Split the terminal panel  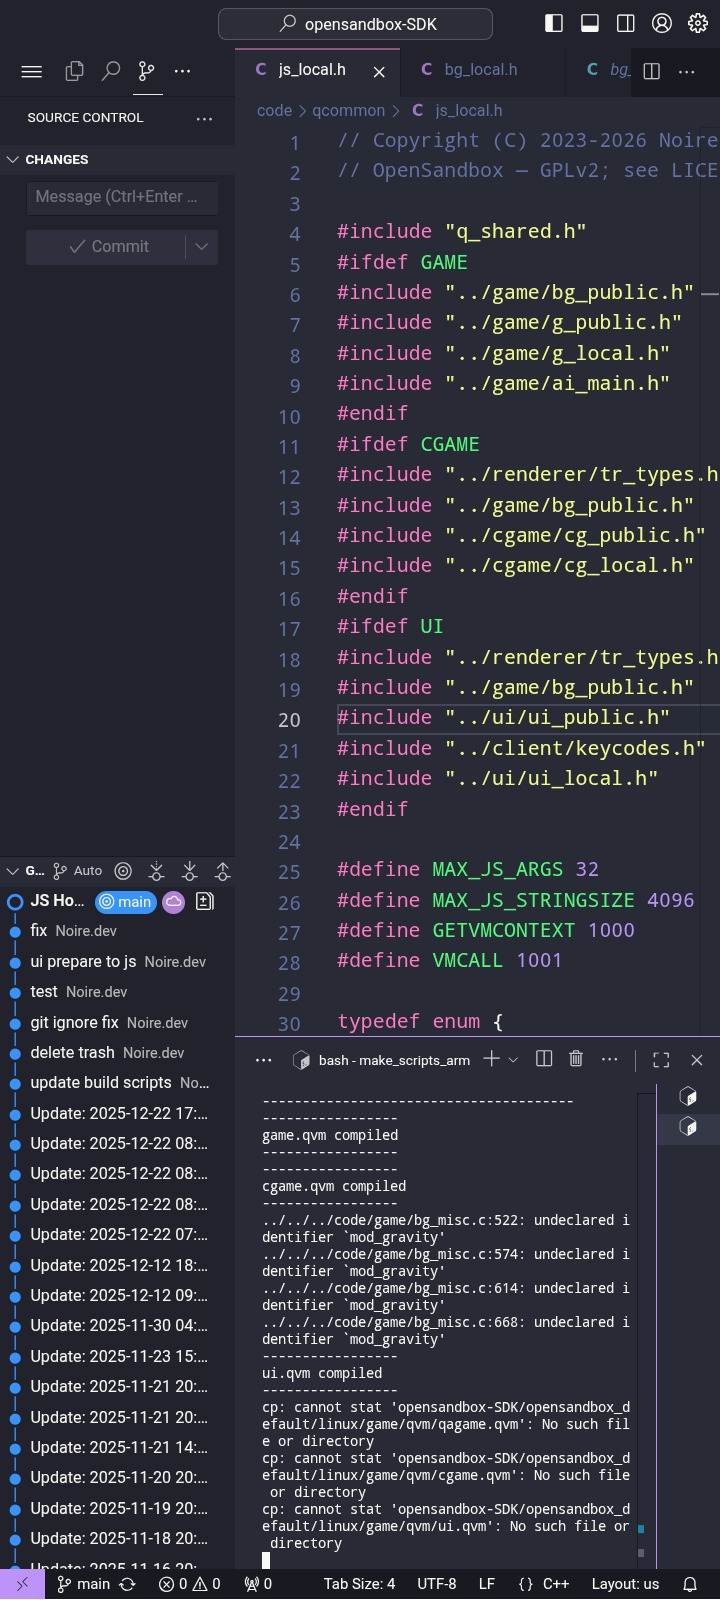(x=544, y=1059)
